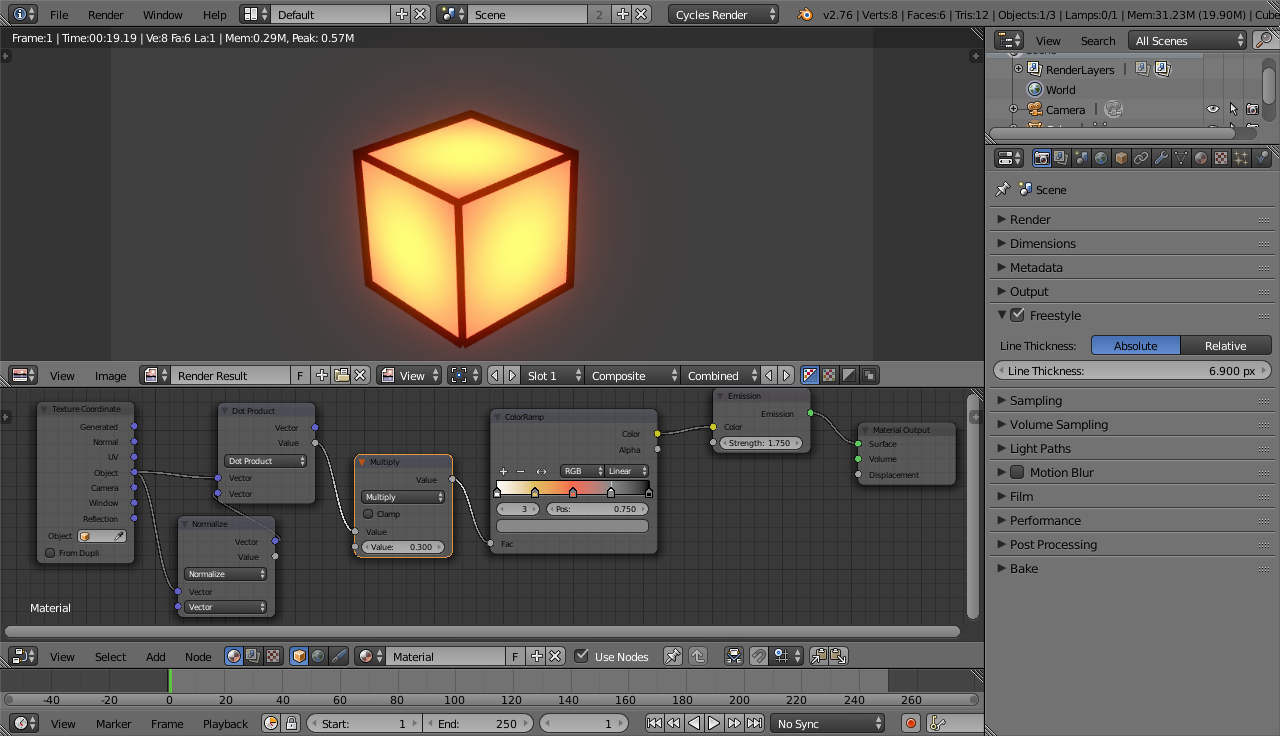Open the node editor Add menu
Screen dimensions: 1280x736
pos(156,656)
